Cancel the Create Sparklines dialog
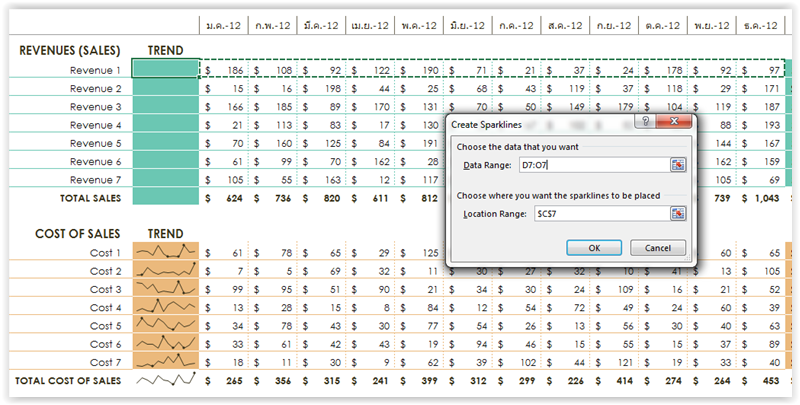The height and width of the screenshot is (405, 800). point(658,248)
